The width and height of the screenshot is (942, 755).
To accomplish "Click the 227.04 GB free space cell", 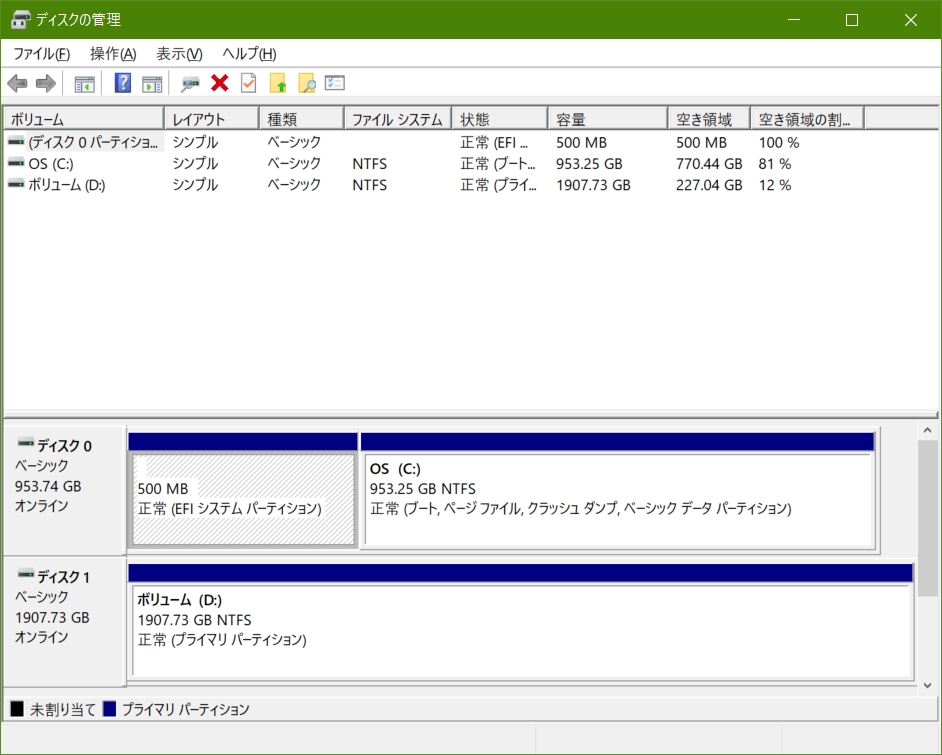I will (x=709, y=184).
